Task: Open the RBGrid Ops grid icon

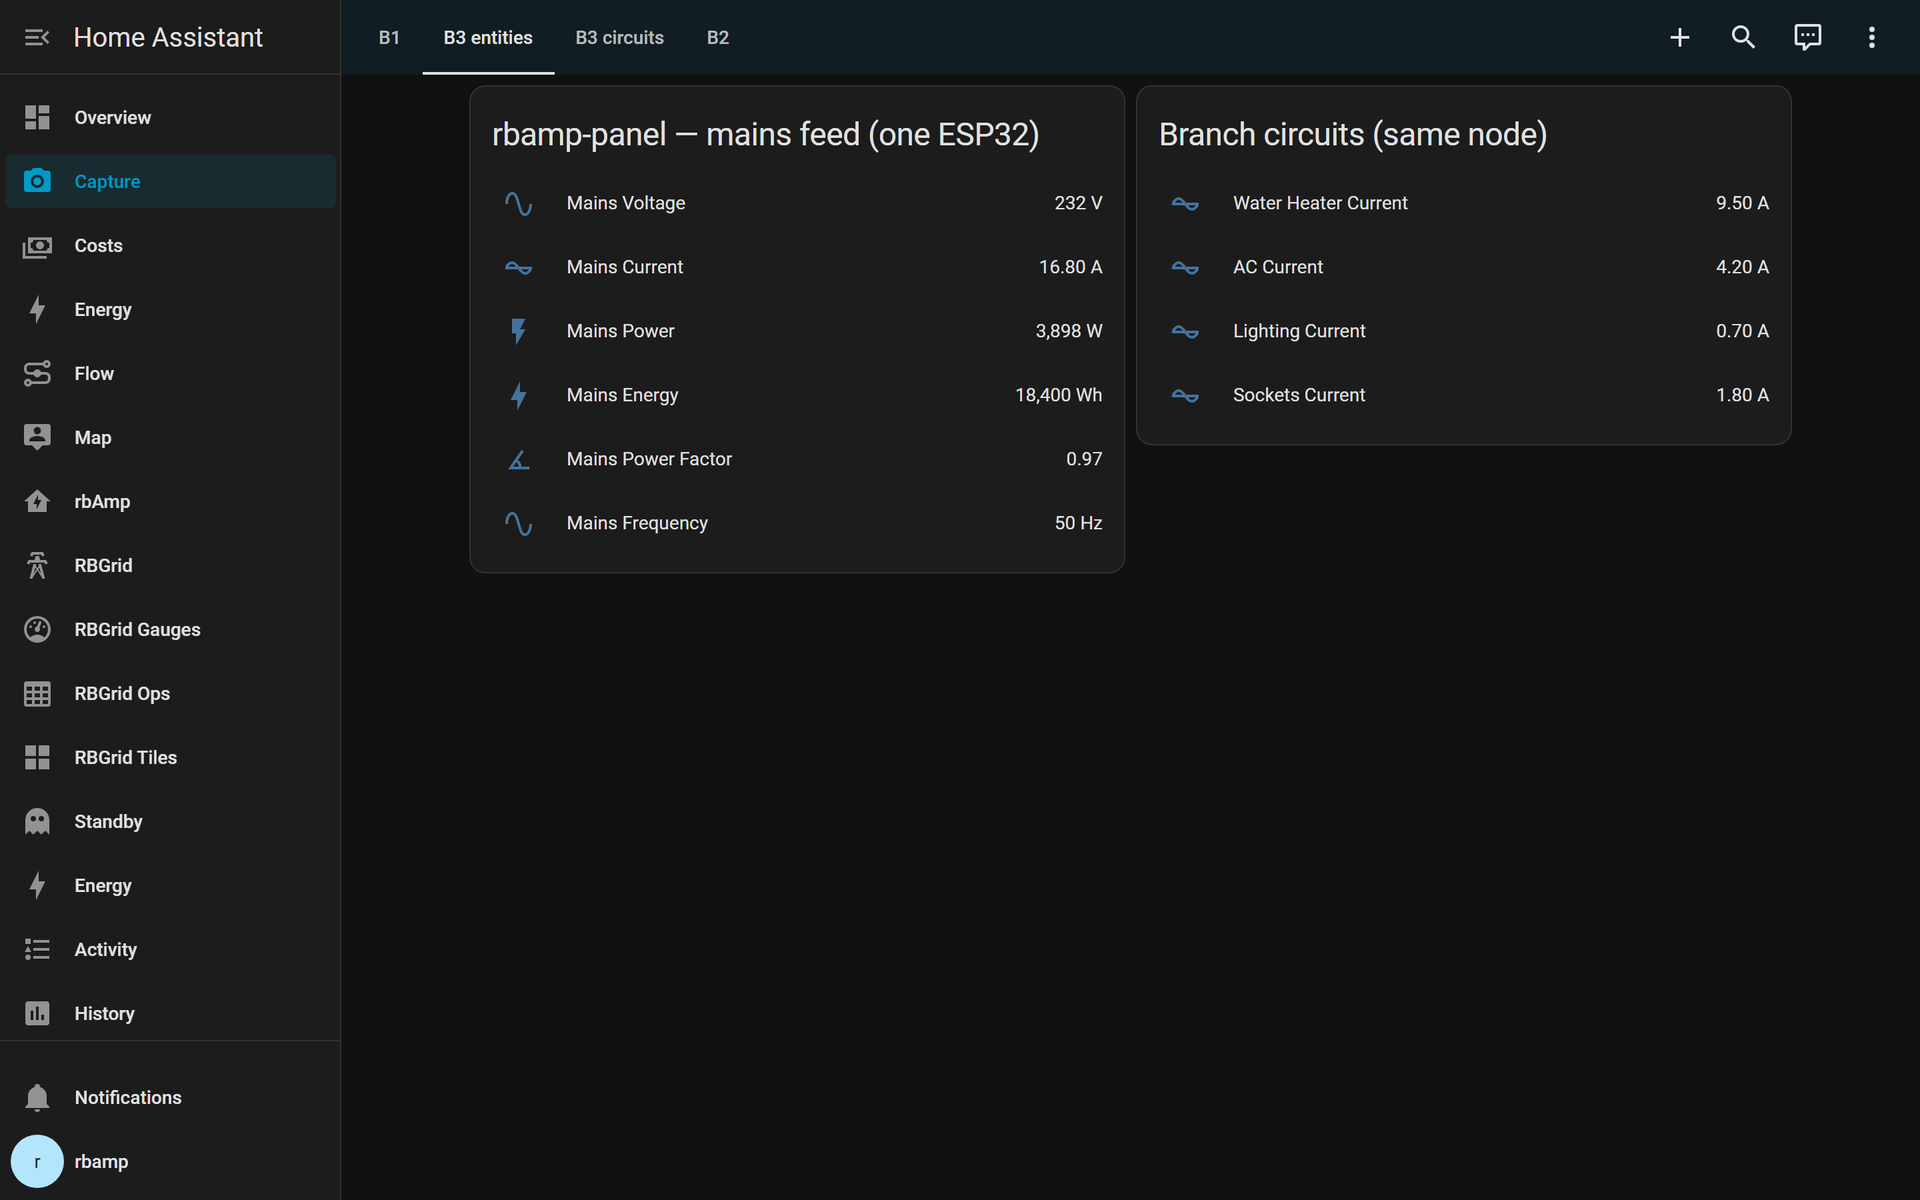Action: tap(37, 693)
